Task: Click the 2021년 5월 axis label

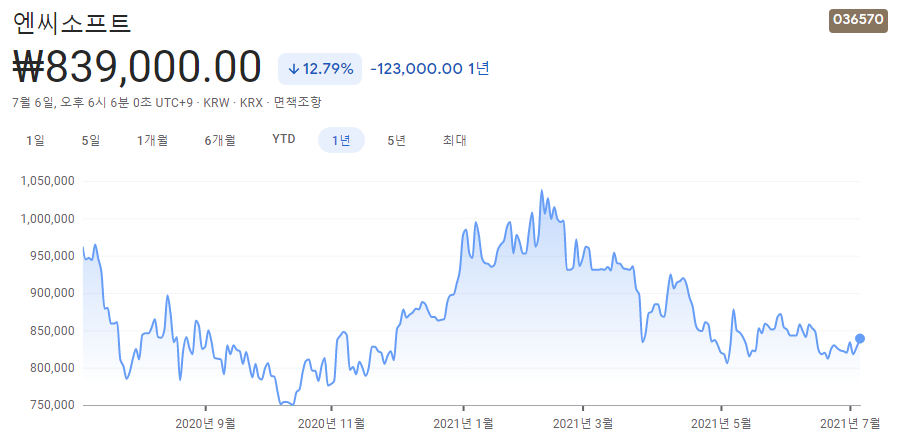Action: pos(721,424)
